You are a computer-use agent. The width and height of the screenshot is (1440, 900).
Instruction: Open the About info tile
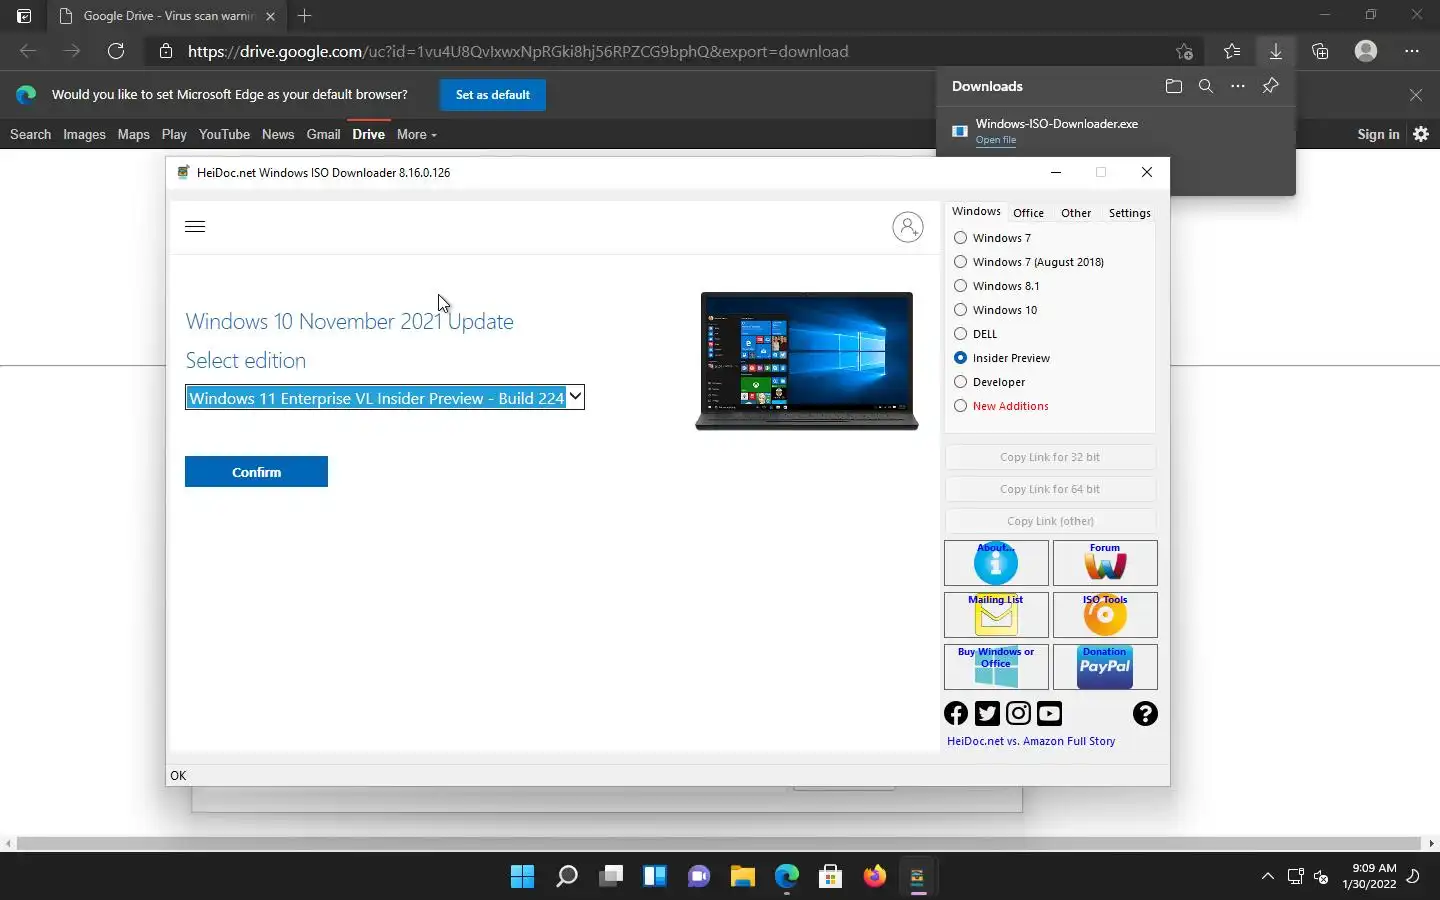click(x=996, y=563)
